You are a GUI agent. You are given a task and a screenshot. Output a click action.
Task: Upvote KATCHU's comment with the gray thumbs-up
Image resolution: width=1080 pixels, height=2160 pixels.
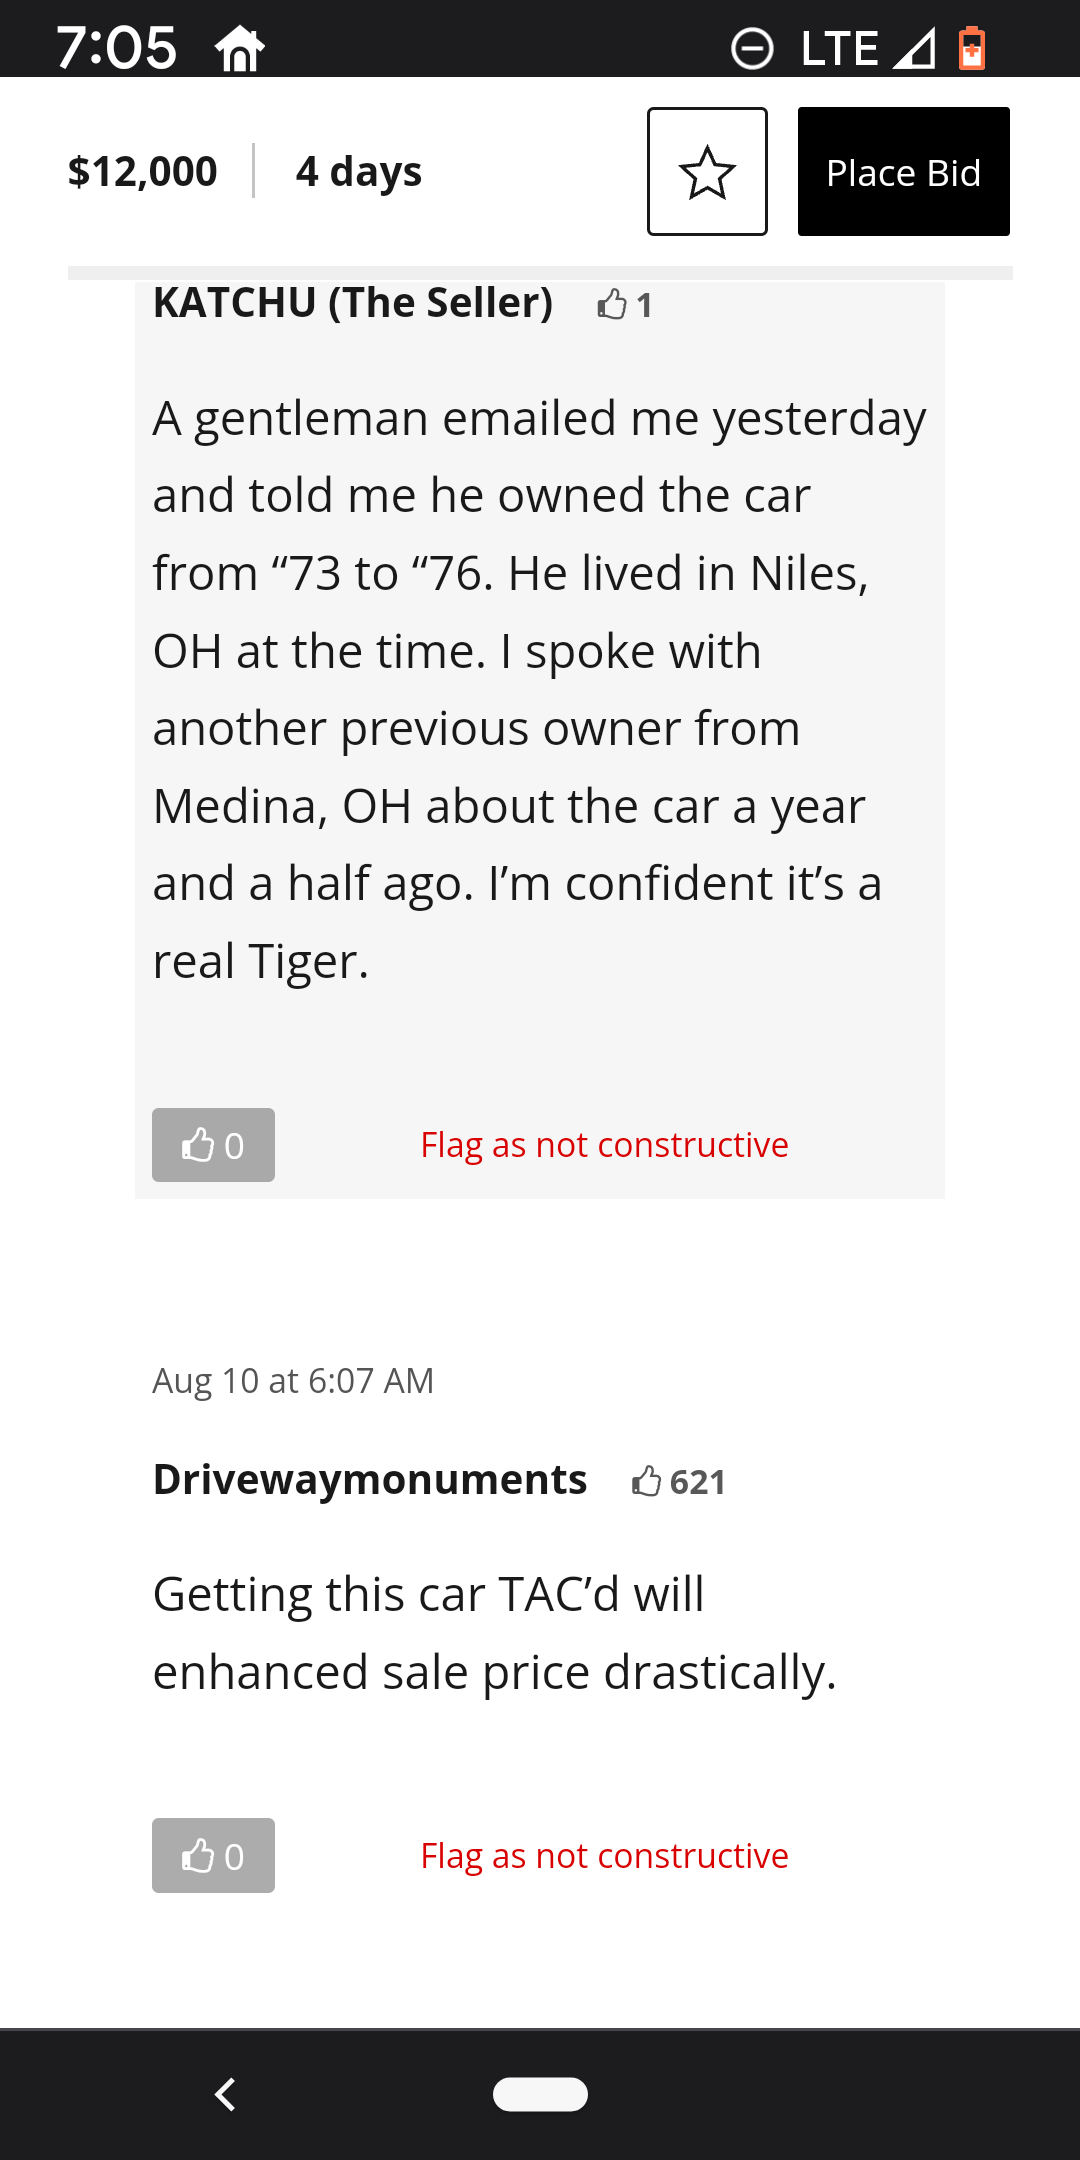point(213,1145)
